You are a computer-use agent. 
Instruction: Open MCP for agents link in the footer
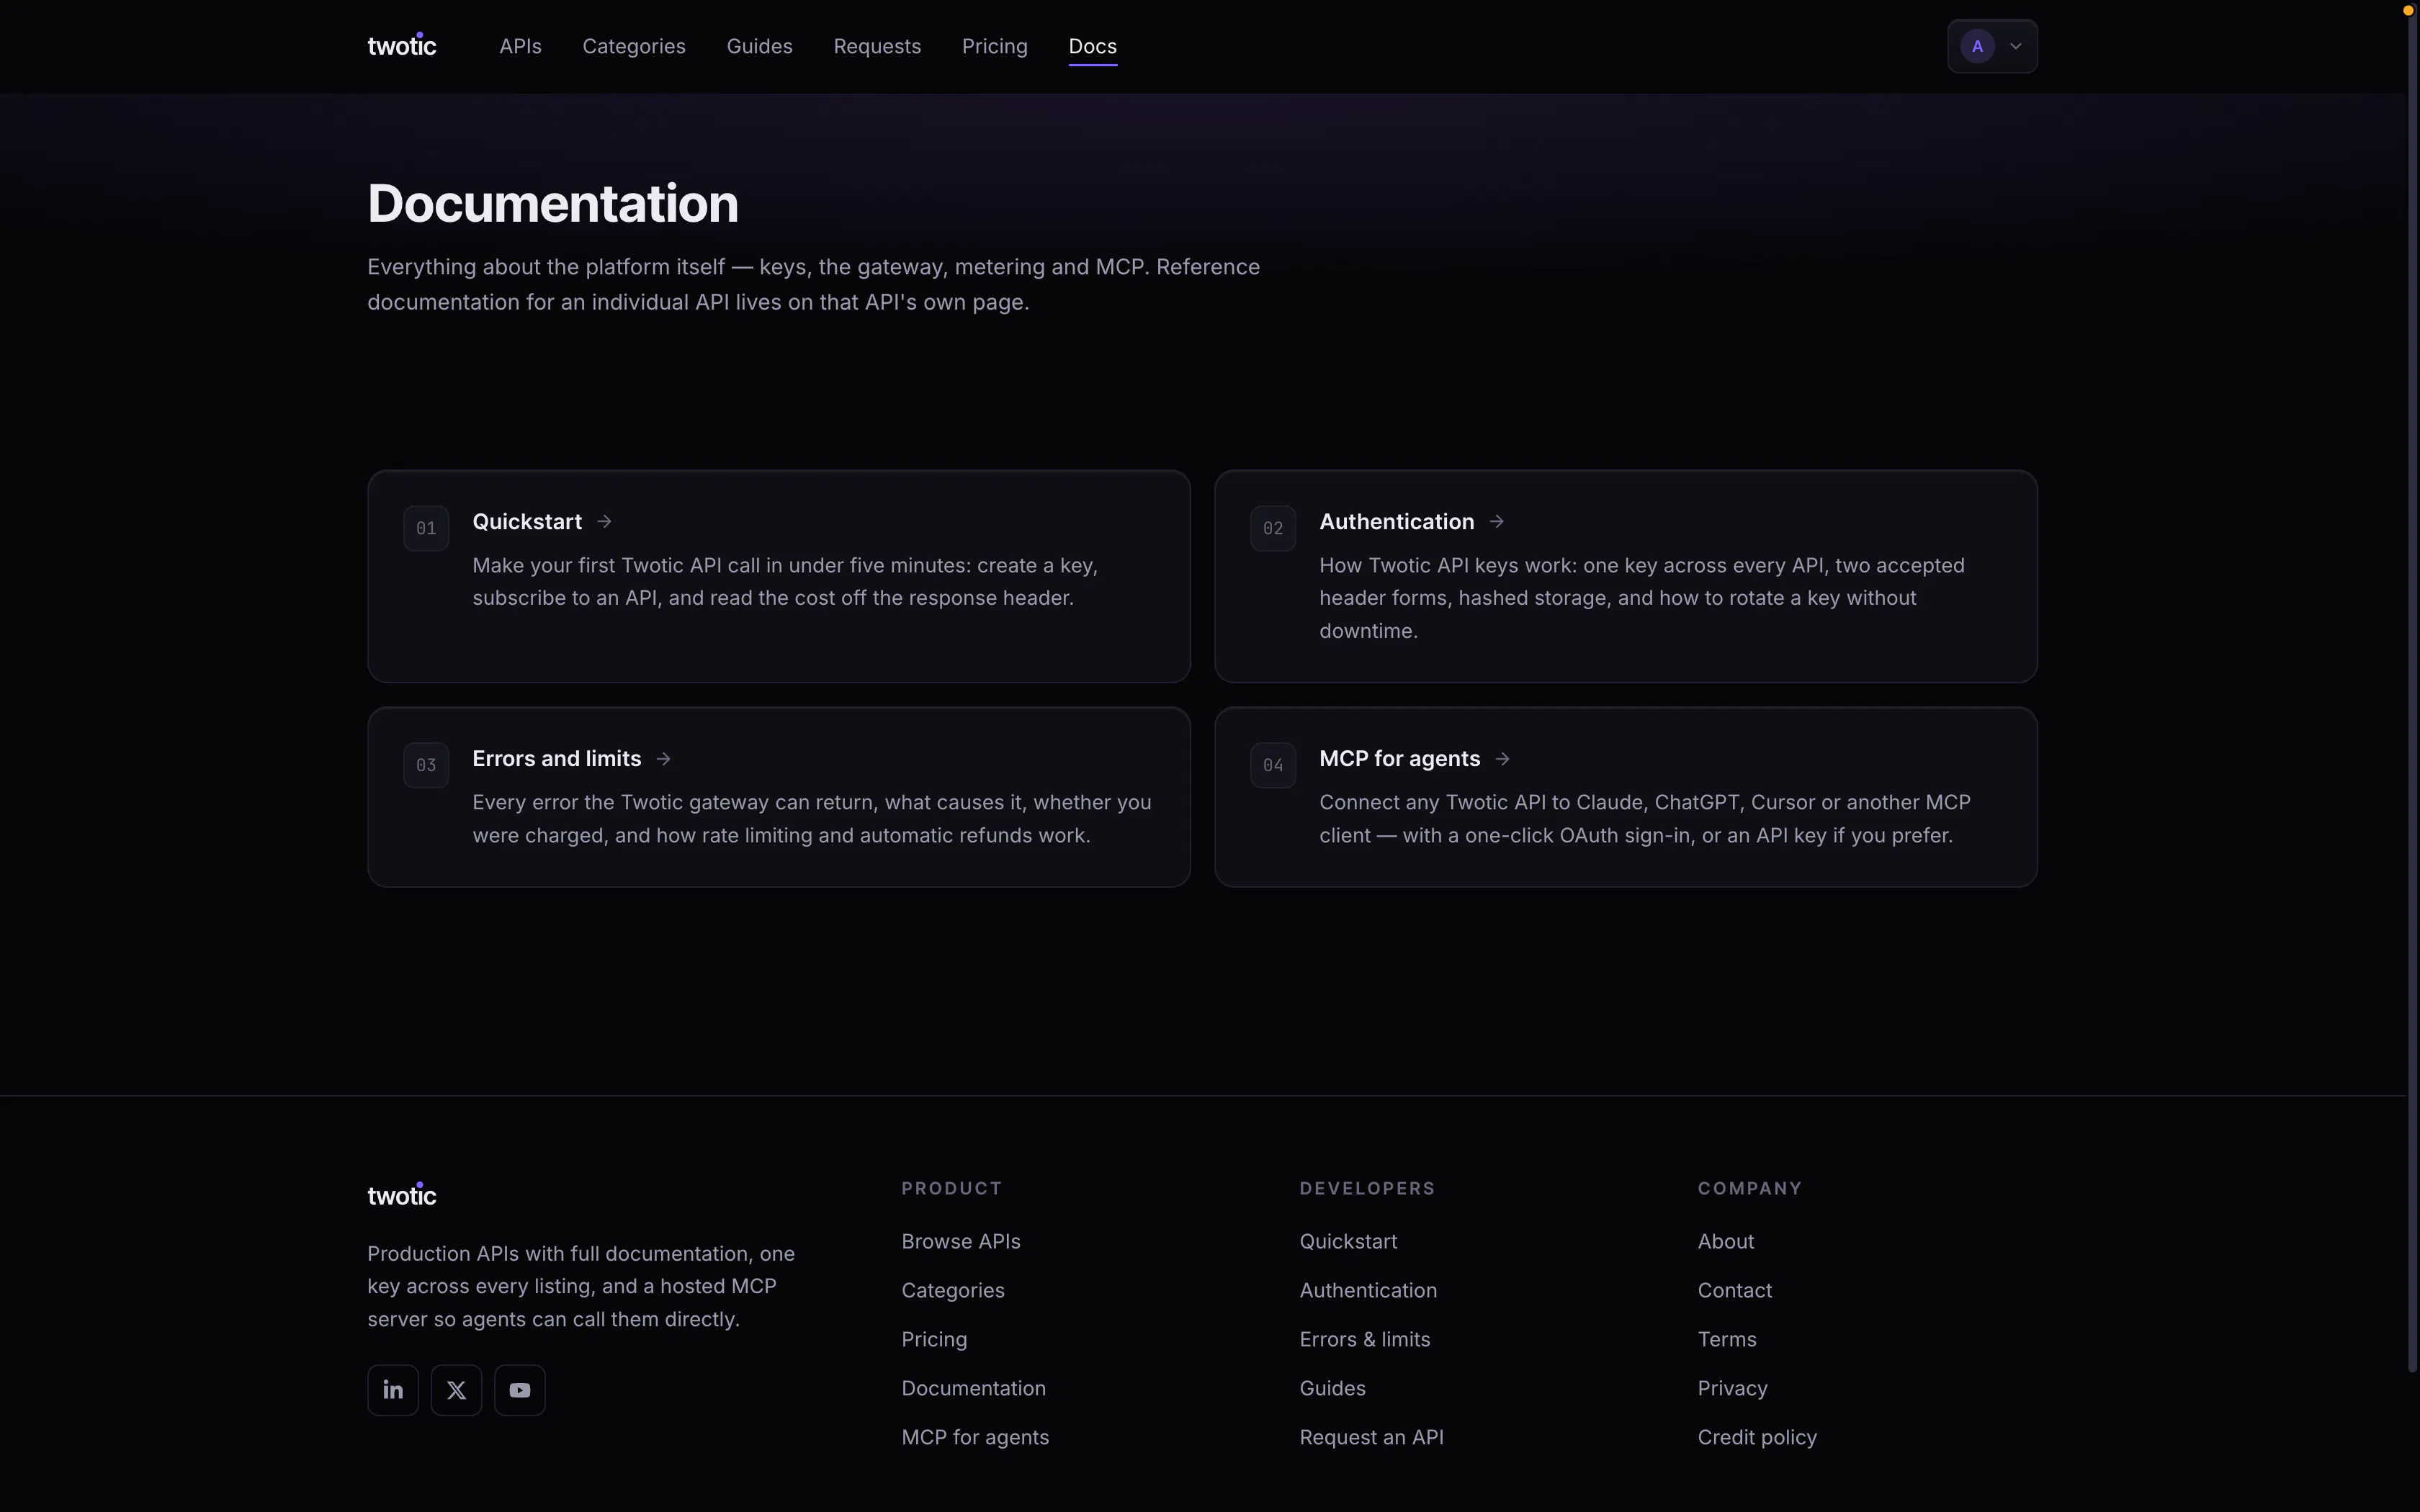[975, 1437]
